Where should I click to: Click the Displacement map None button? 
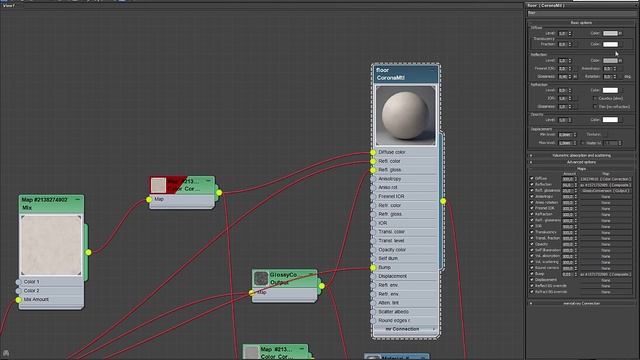point(606,280)
